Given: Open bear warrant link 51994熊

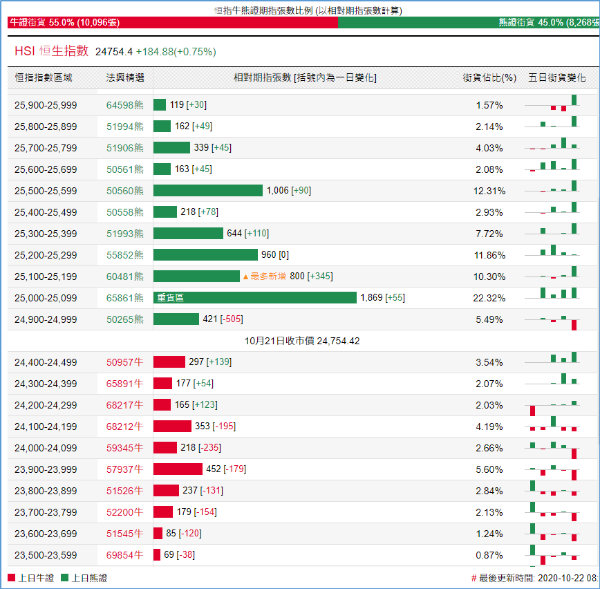Looking at the screenshot, I should (x=125, y=127).
